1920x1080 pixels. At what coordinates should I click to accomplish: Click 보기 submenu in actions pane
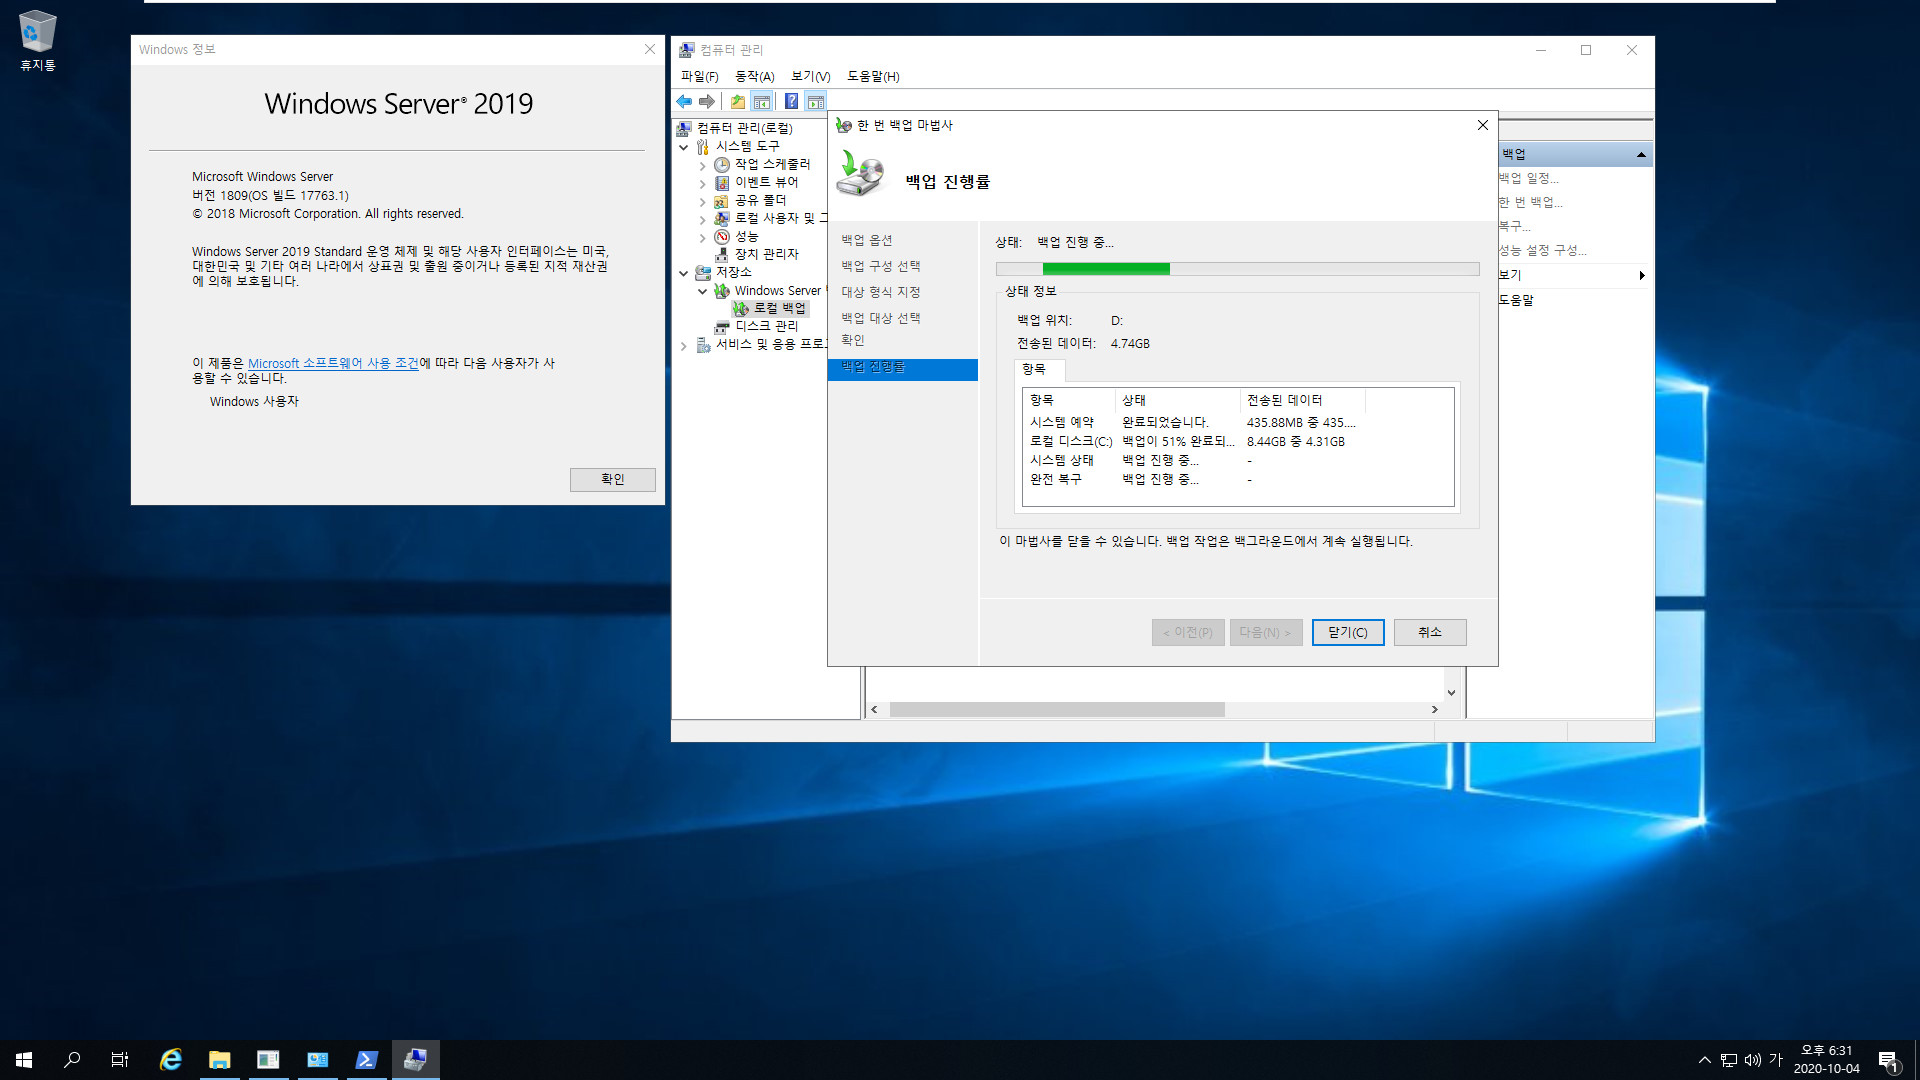[1573, 275]
